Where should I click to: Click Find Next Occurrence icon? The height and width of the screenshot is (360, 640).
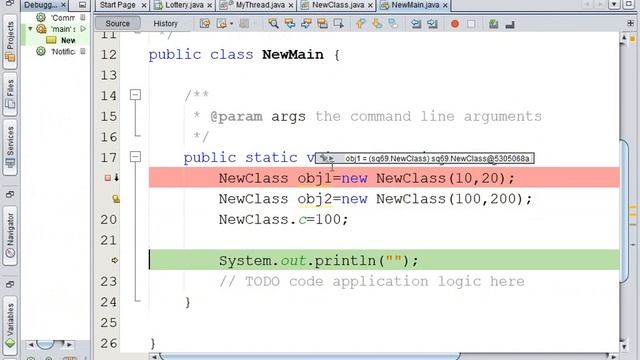(306, 24)
